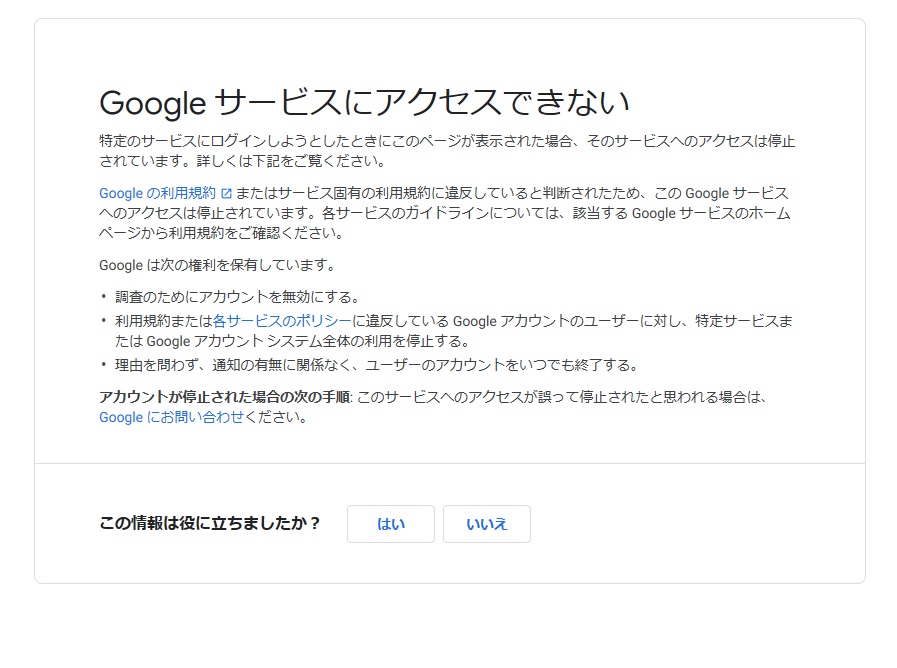Follow the Google にお問い合わせ link

(172, 417)
